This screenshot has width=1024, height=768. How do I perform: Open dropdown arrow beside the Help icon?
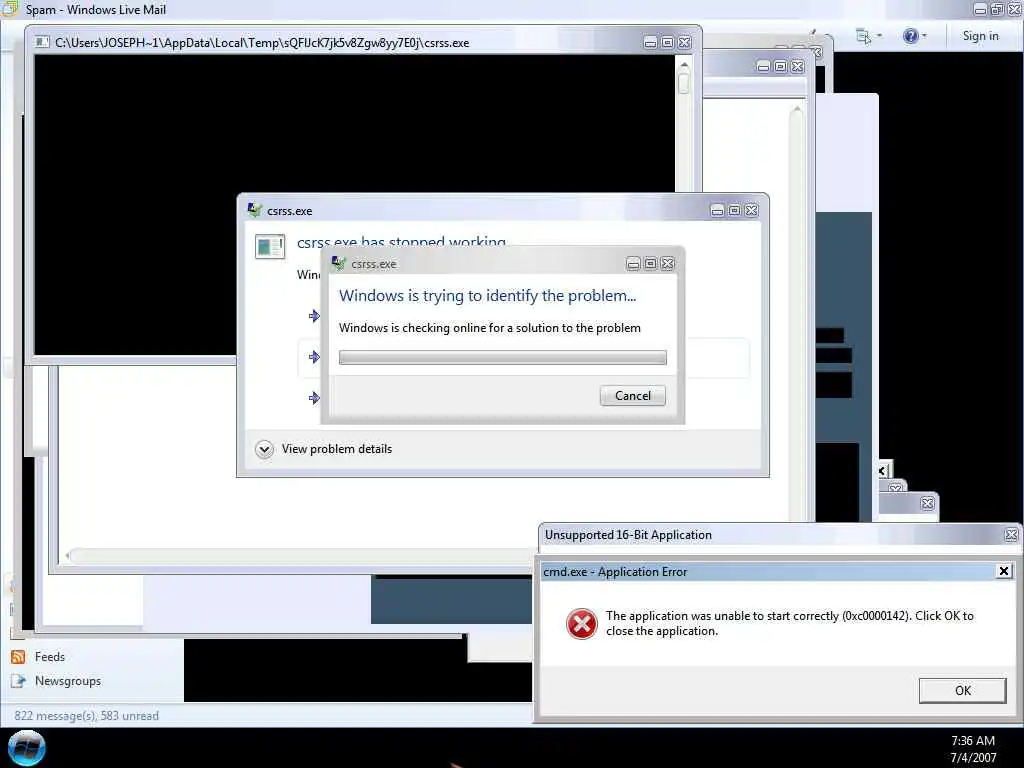924,36
